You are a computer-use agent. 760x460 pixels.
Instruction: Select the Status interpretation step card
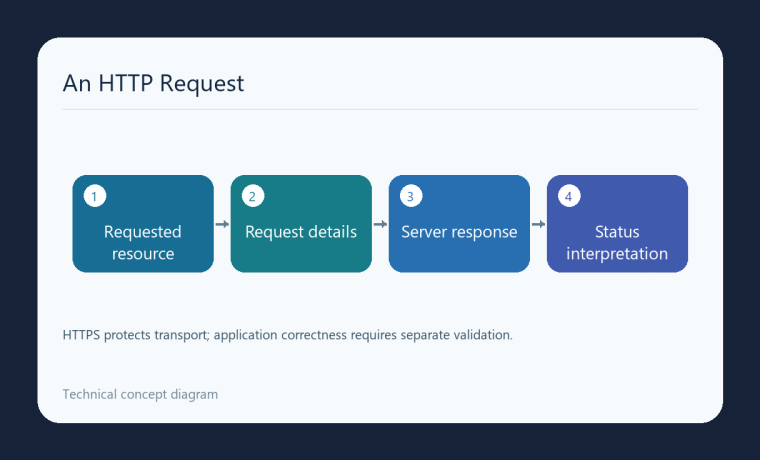tap(617, 223)
